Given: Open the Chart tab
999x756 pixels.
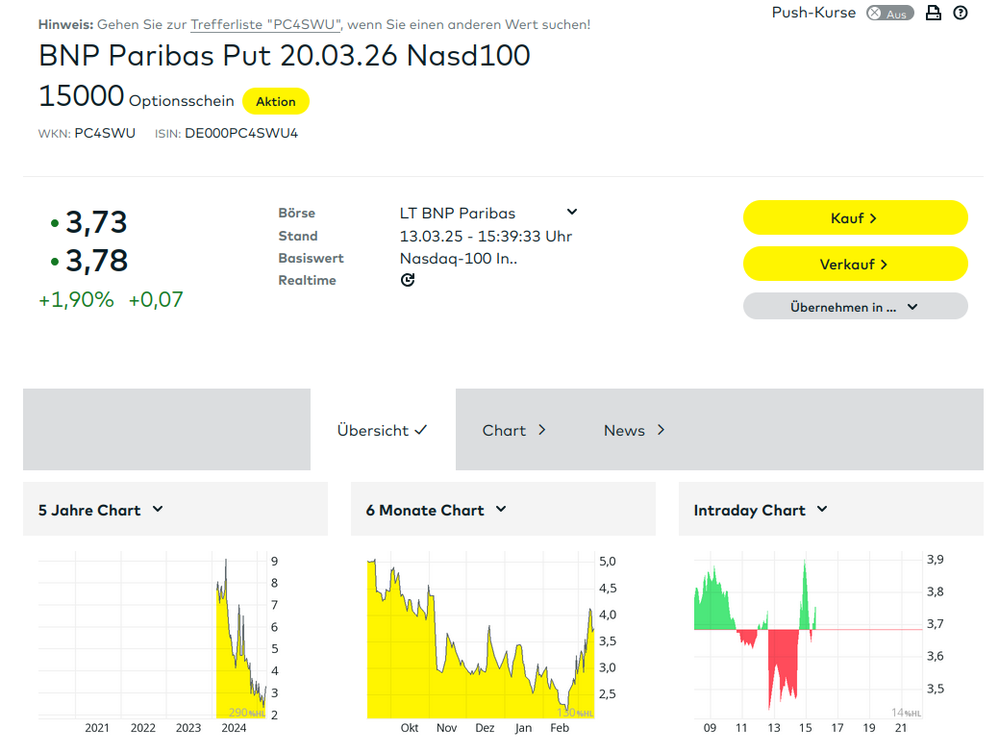Looking at the screenshot, I should tap(514, 430).
